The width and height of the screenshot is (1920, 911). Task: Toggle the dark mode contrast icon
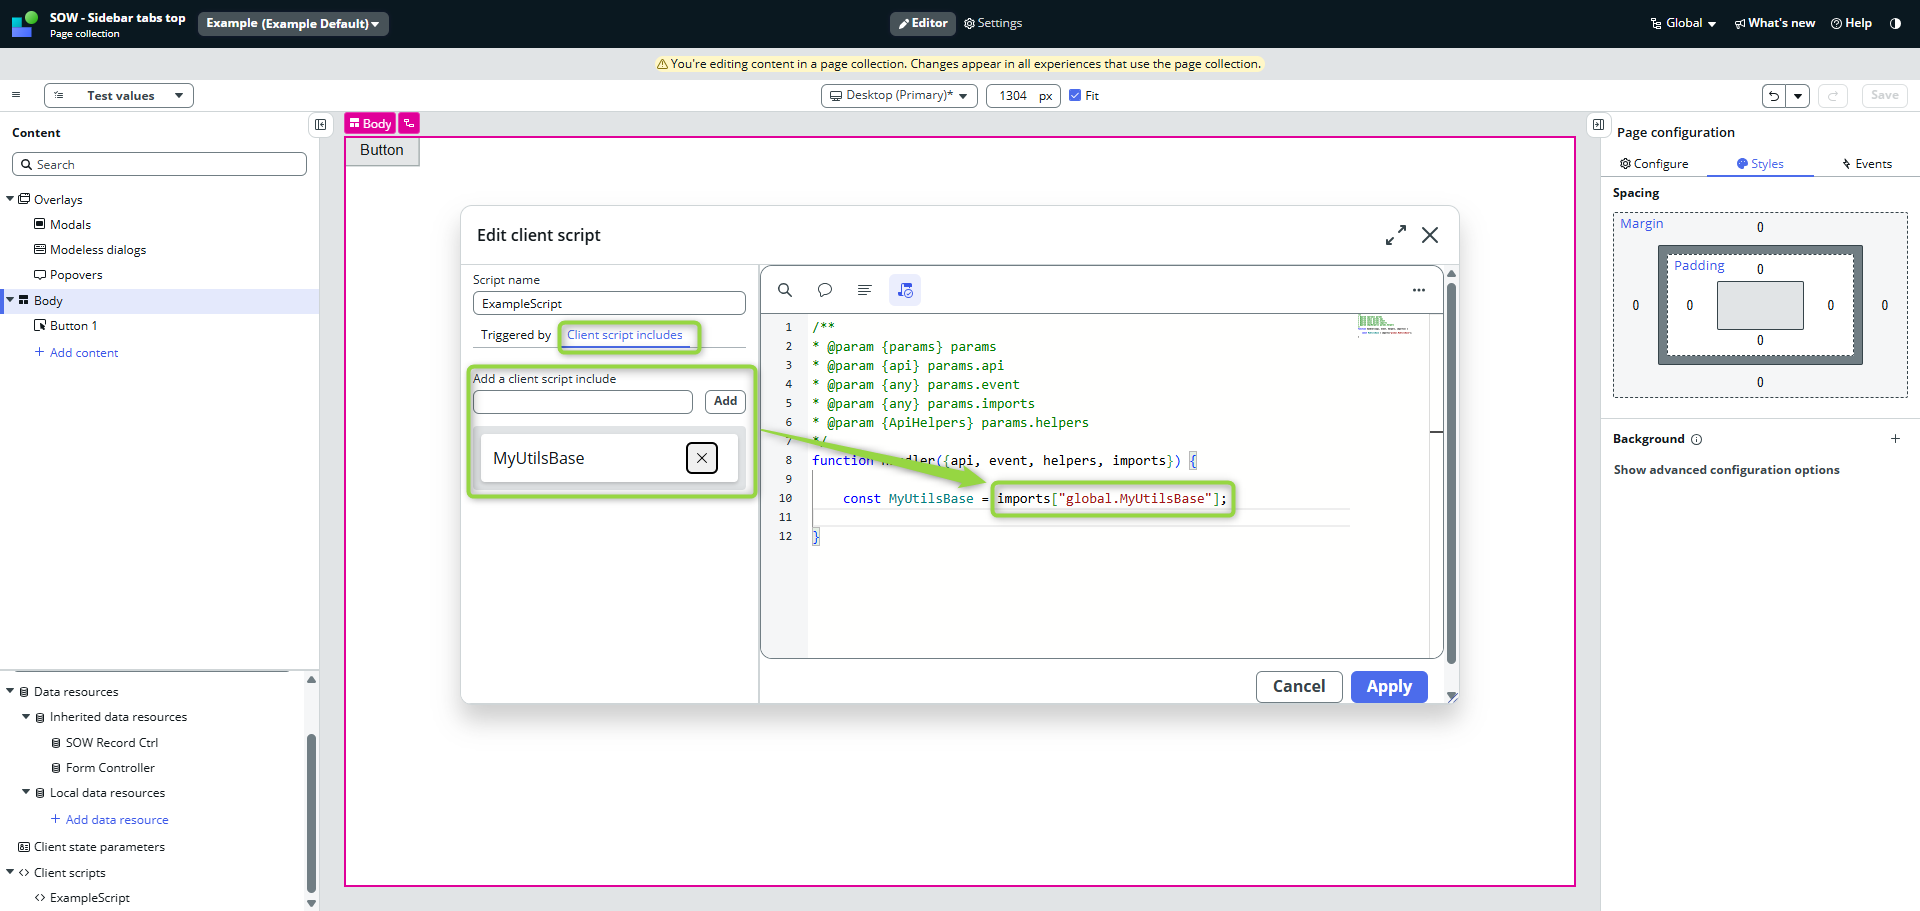tap(1895, 23)
